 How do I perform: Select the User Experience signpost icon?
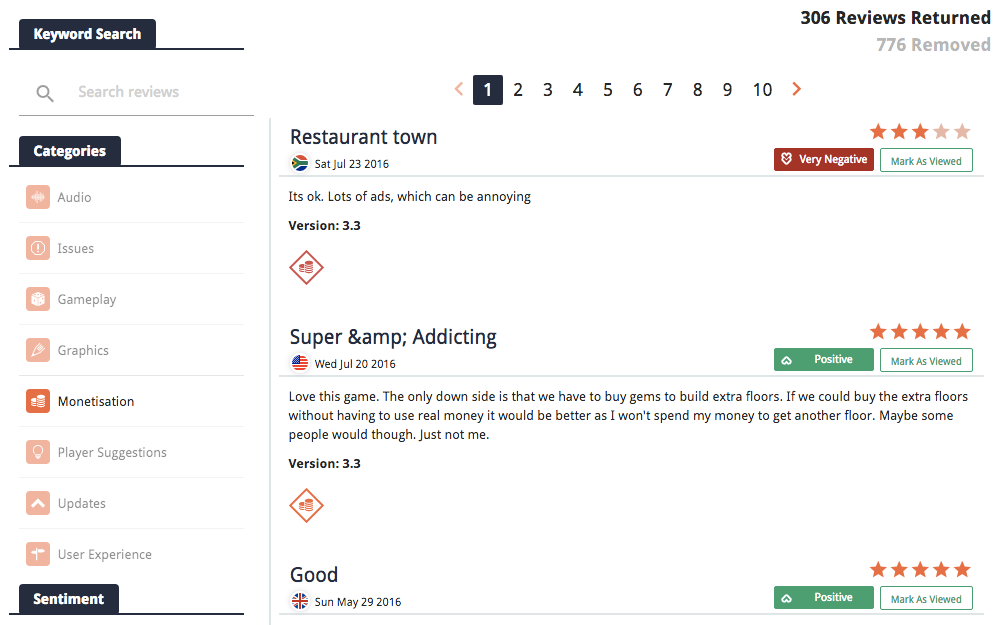pos(38,554)
